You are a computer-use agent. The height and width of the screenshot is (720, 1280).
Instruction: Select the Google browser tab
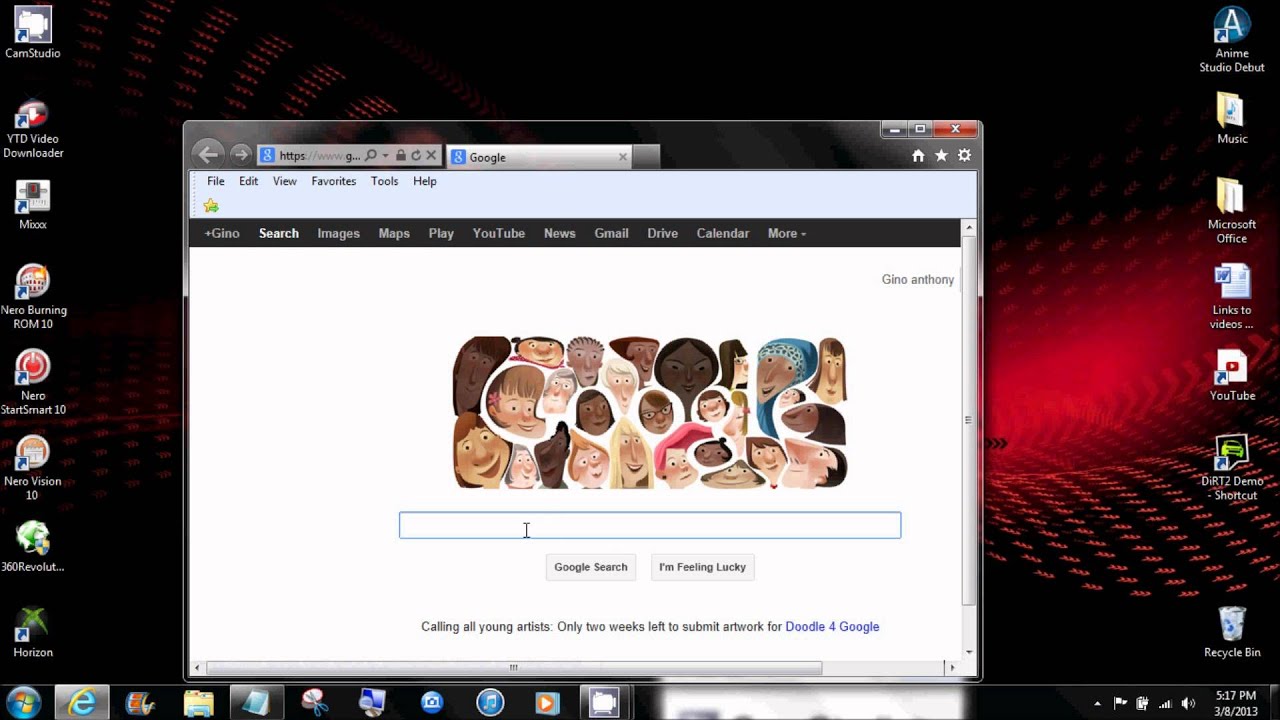coord(539,157)
